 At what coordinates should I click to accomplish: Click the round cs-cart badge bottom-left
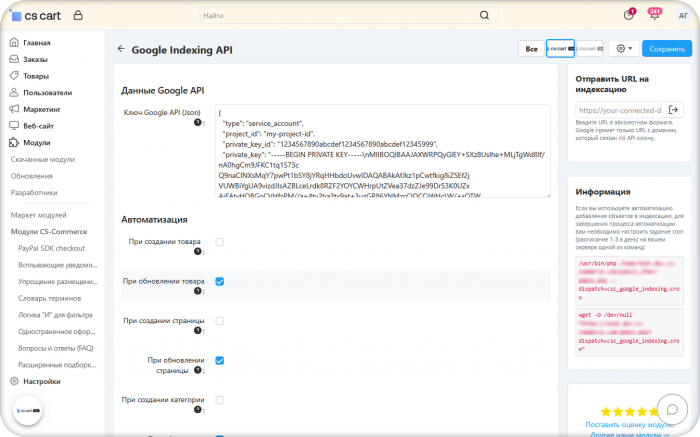coord(28,411)
